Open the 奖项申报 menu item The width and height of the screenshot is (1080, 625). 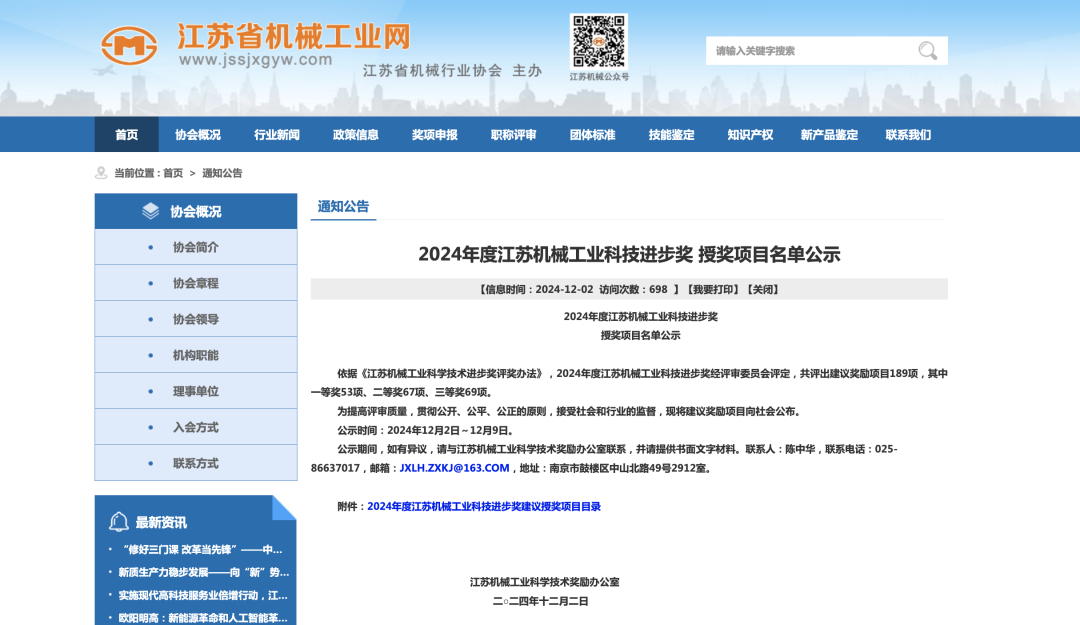(435, 135)
